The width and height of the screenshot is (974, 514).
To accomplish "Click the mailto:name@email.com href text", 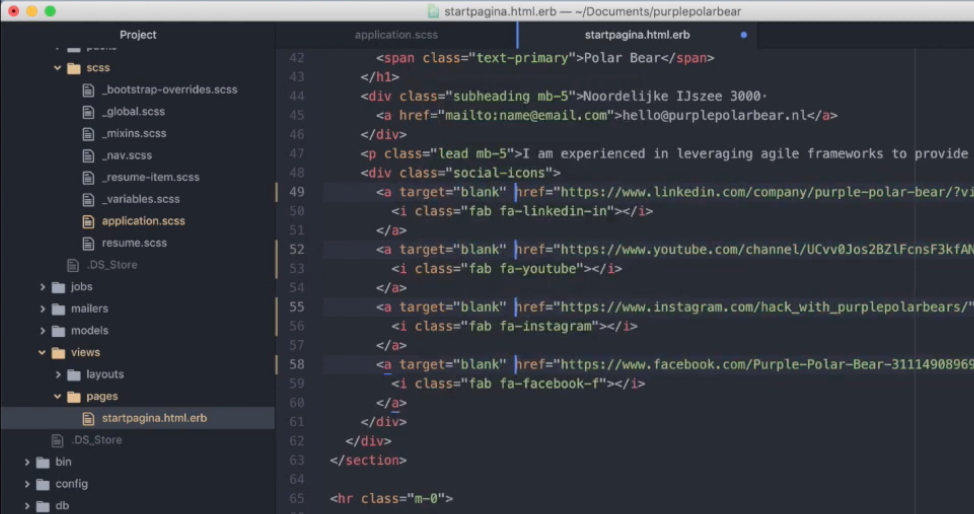I will (526, 116).
